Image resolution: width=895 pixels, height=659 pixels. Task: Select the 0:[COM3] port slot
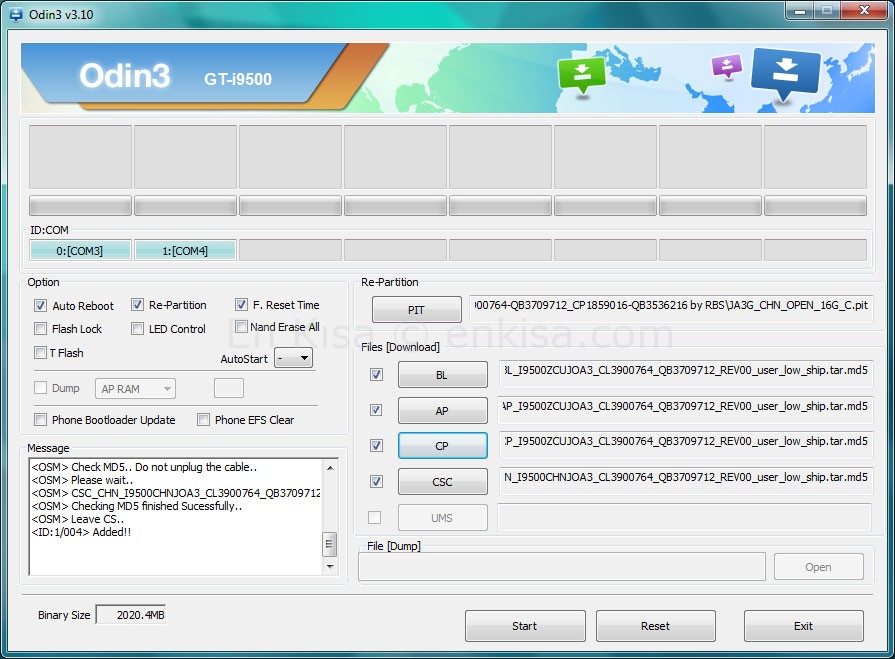click(80, 250)
